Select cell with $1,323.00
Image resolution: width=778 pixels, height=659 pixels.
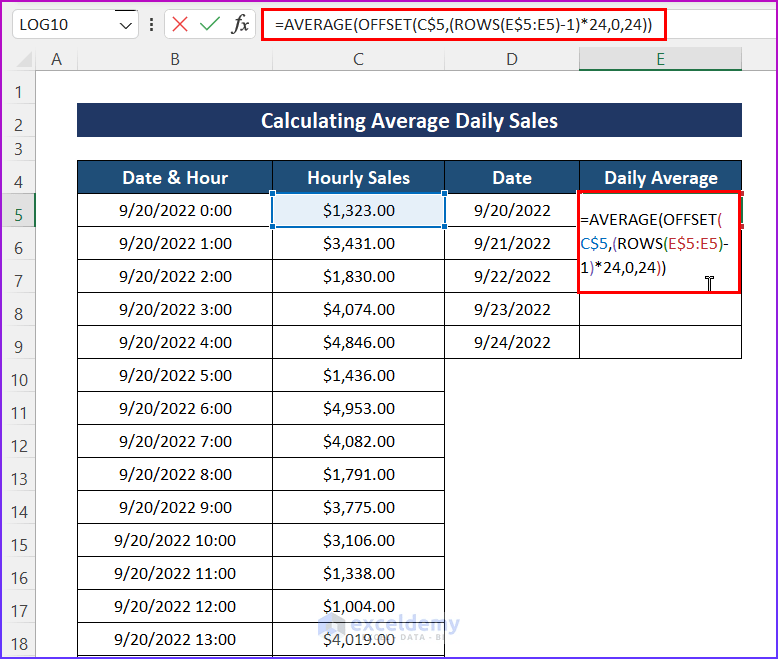pyautogui.click(x=358, y=210)
